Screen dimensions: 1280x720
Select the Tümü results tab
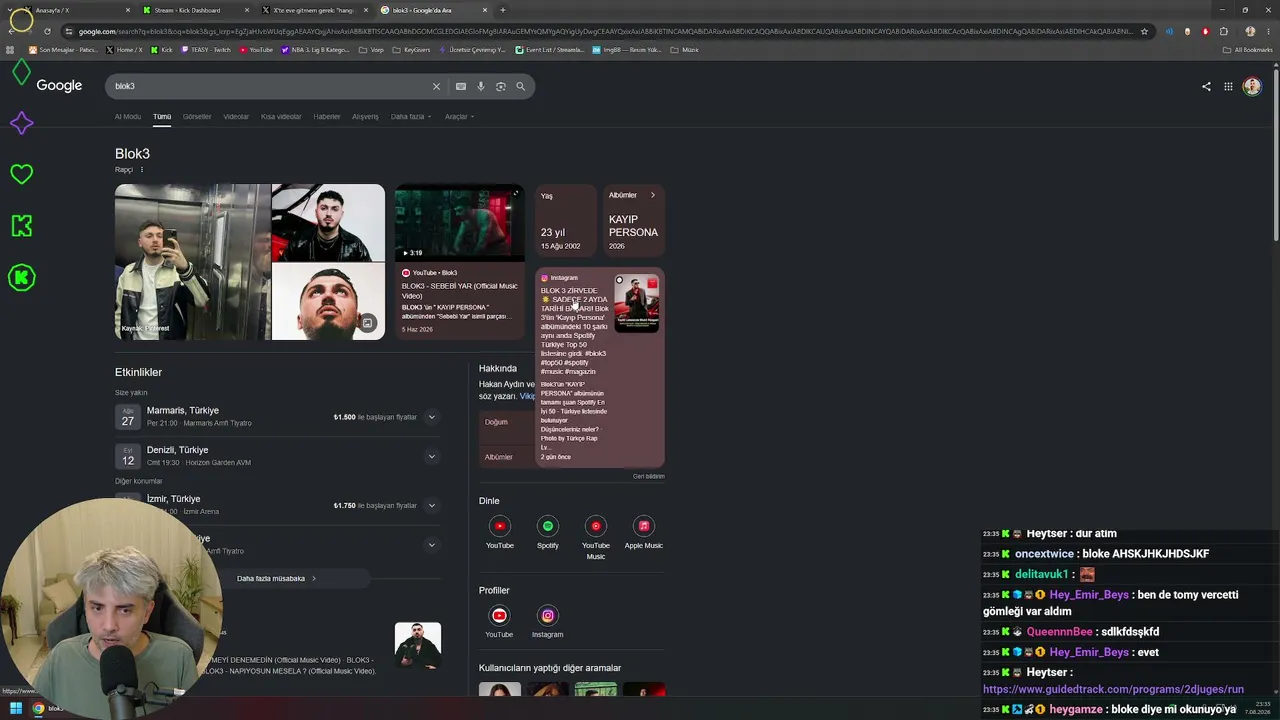click(162, 117)
